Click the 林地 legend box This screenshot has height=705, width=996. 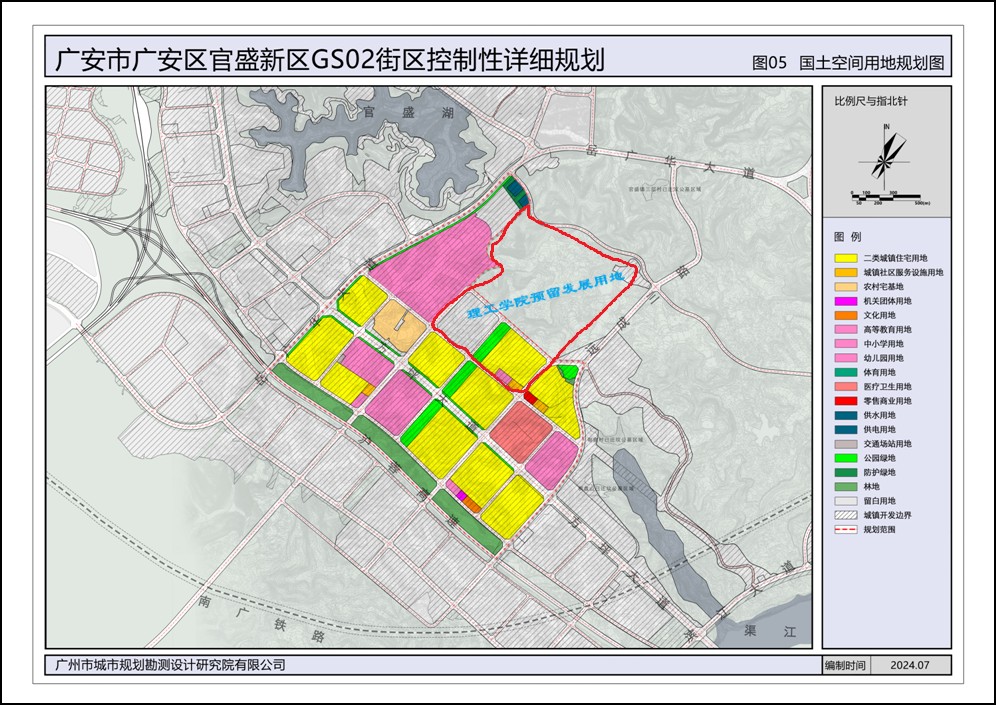point(845,486)
